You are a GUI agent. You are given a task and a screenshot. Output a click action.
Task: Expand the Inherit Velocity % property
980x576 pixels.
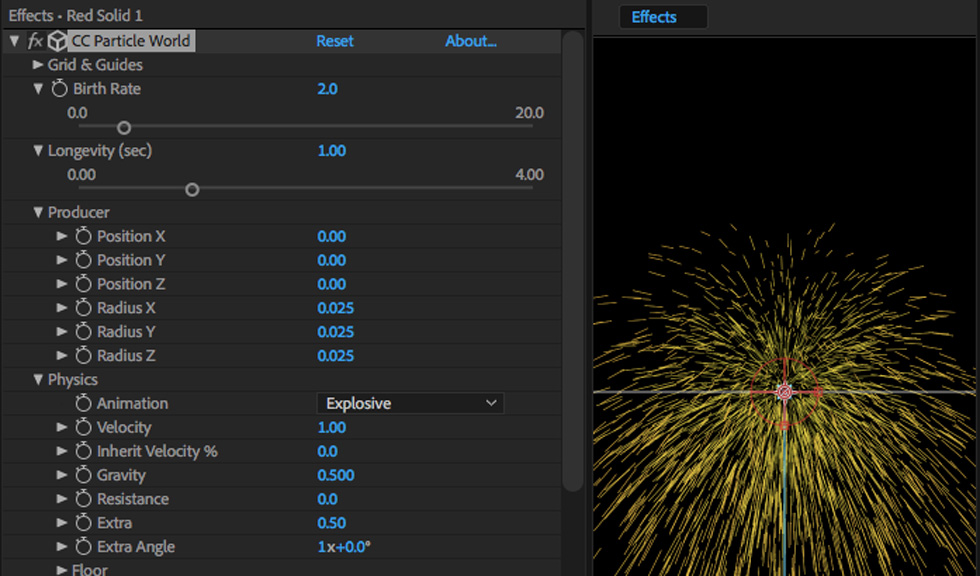pyautogui.click(x=61, y=451)
